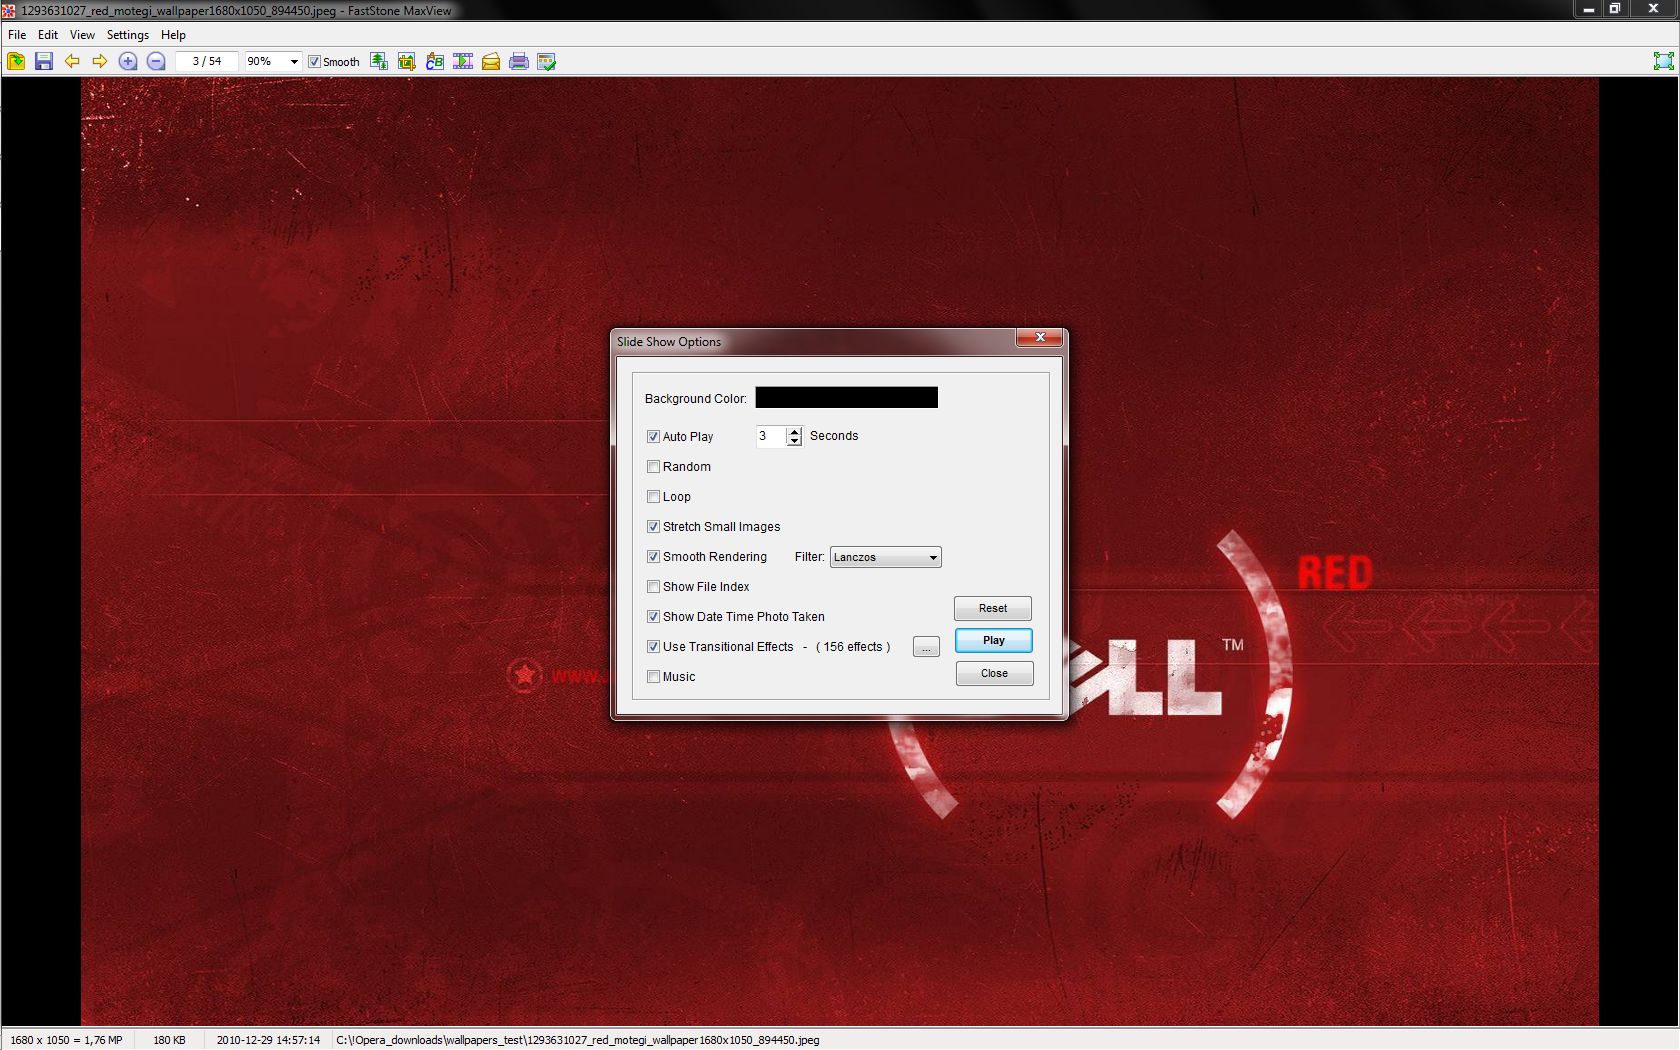The image size is (1680, 1050).
Task: Minimize the FastStone MaxView window
Action: coord(1588,9)
